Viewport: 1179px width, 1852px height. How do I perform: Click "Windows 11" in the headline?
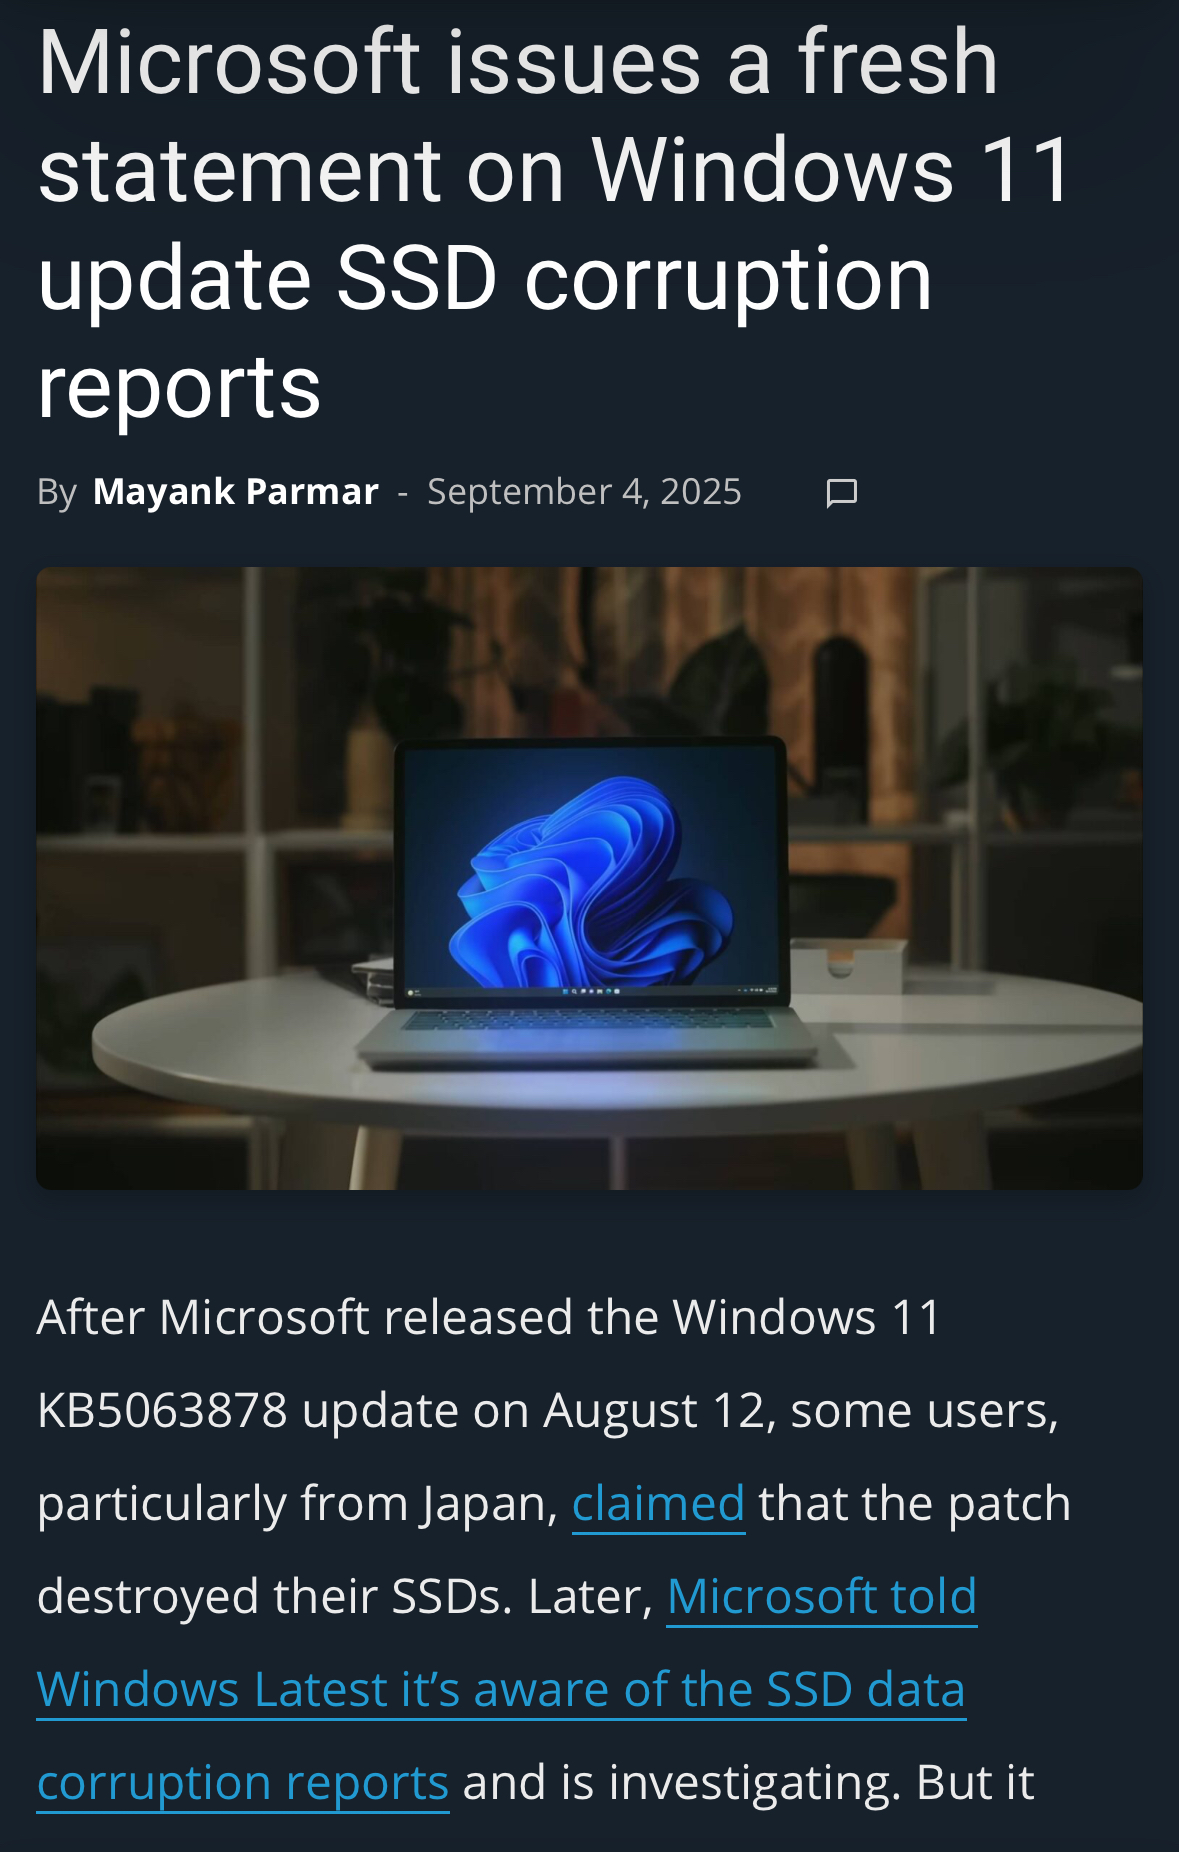833,171
